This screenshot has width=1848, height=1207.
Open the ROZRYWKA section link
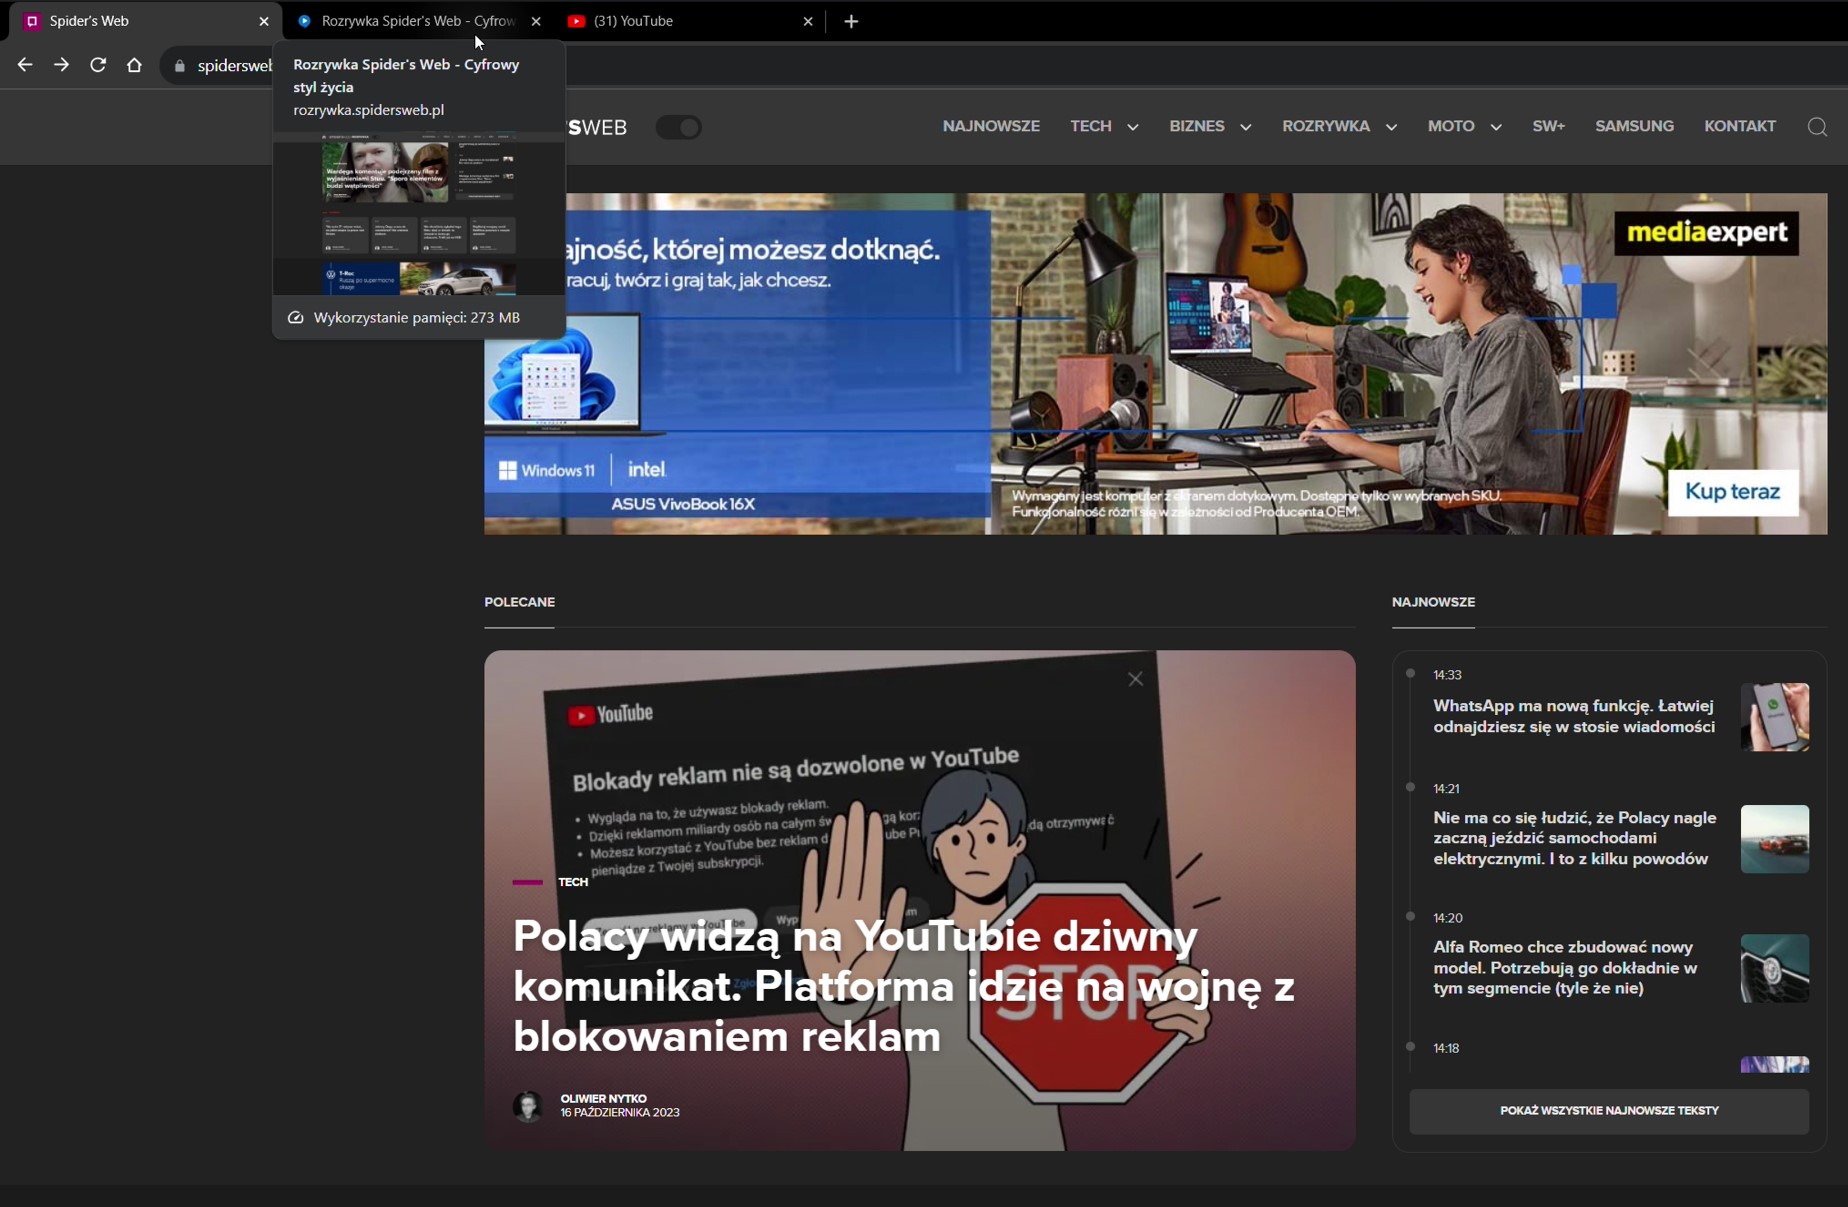(x=1326, y=126)
